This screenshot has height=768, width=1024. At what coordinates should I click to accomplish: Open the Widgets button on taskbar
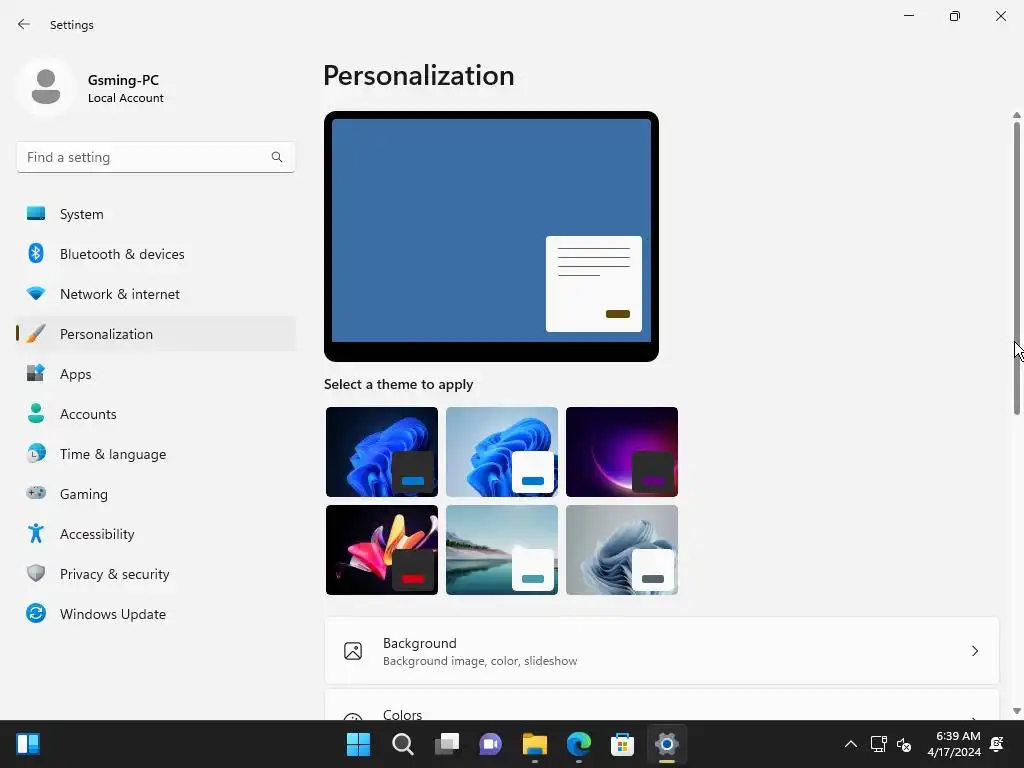point(28,744)
